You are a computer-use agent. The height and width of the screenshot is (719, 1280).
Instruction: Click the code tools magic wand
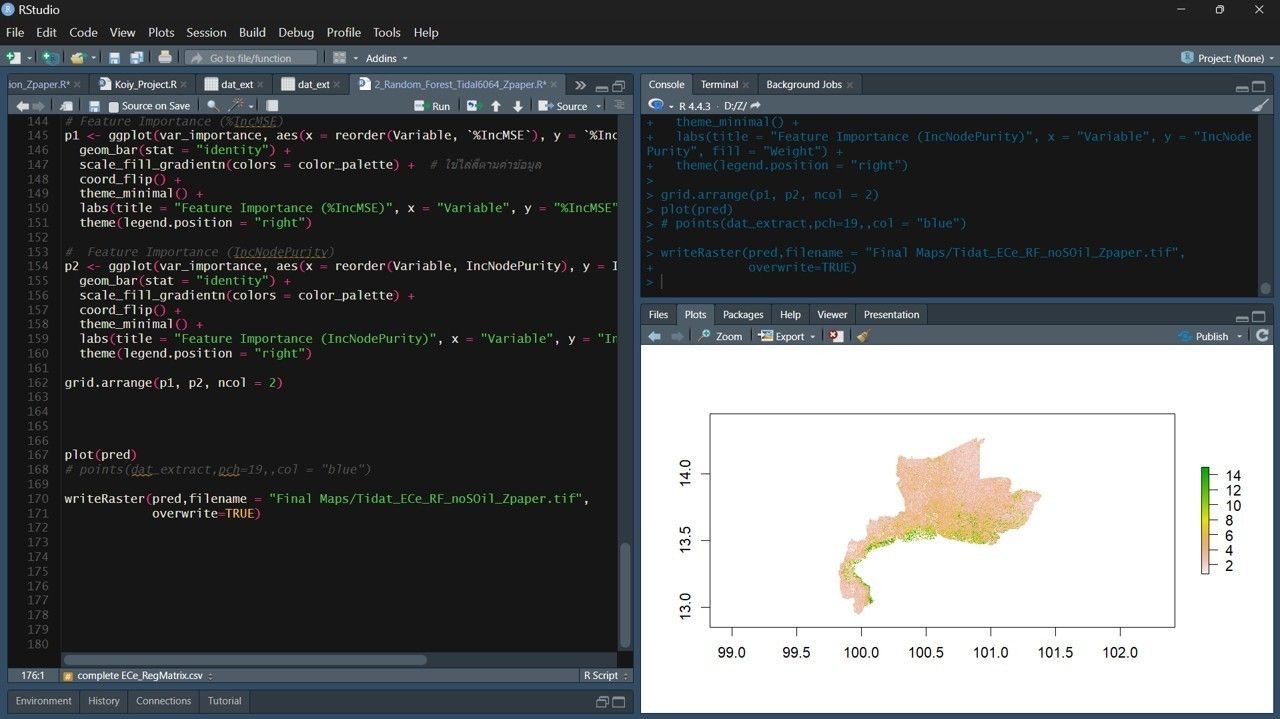236,106
